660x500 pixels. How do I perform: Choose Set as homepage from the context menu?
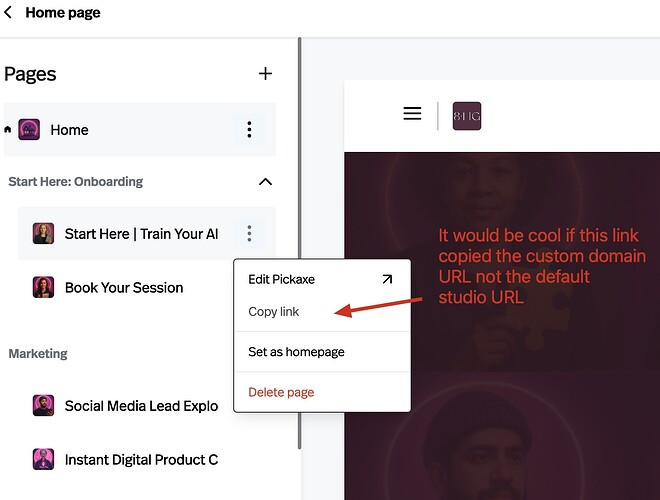coord(322,352)
